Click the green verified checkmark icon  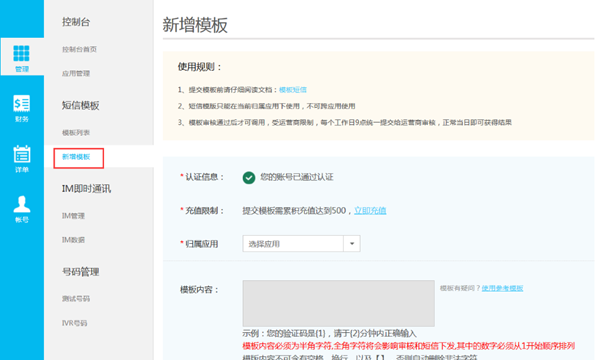[249, 178]
